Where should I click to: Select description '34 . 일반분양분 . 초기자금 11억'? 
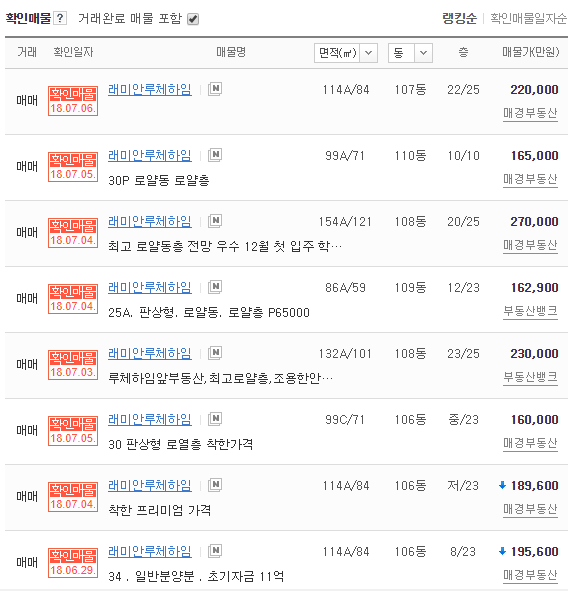[x=196, y=576]
